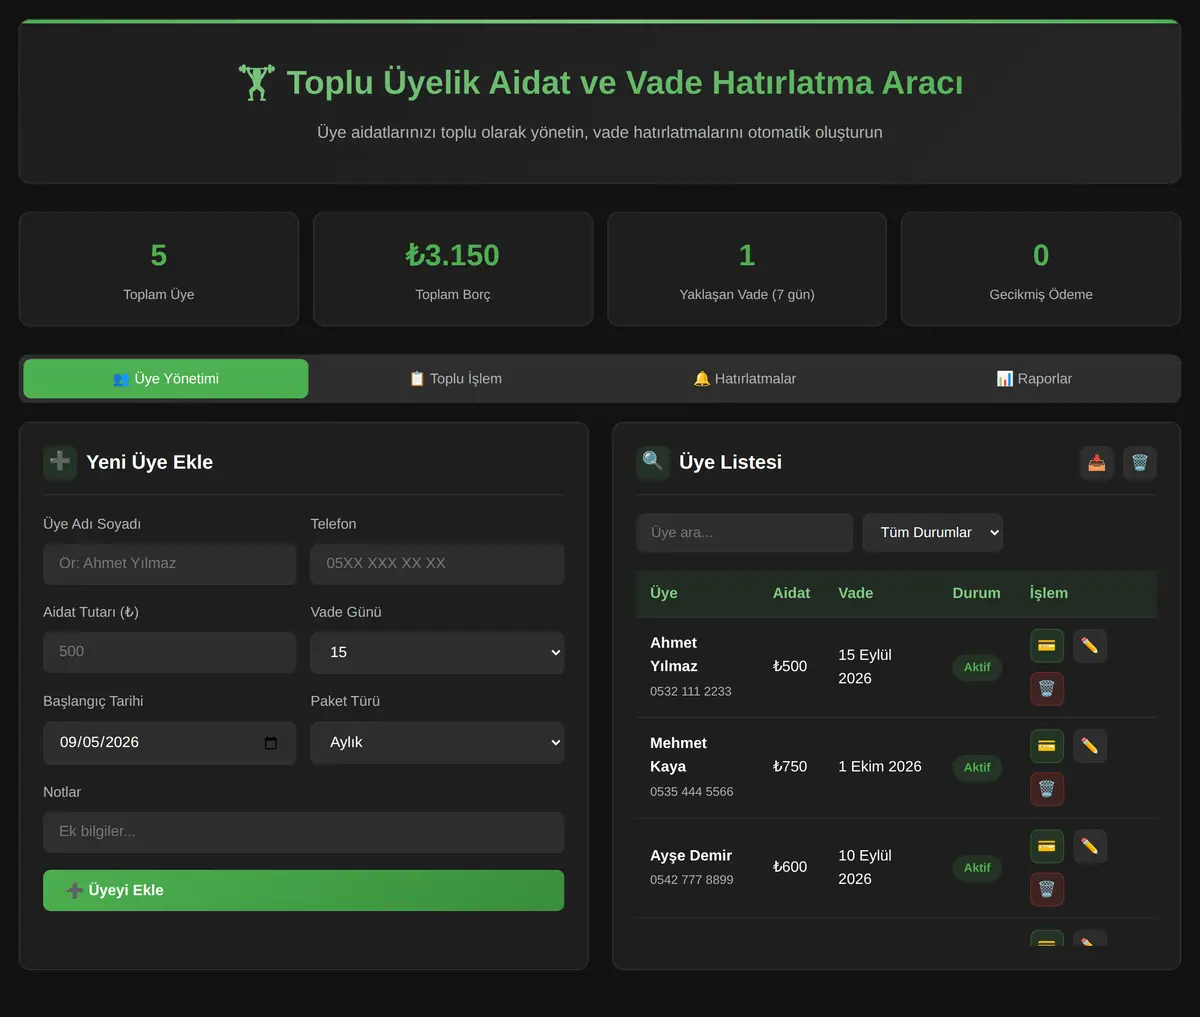The image size is (1200, 1017).
Task: Open the Vade Günü dropdown showing 15
Action: 437,652
